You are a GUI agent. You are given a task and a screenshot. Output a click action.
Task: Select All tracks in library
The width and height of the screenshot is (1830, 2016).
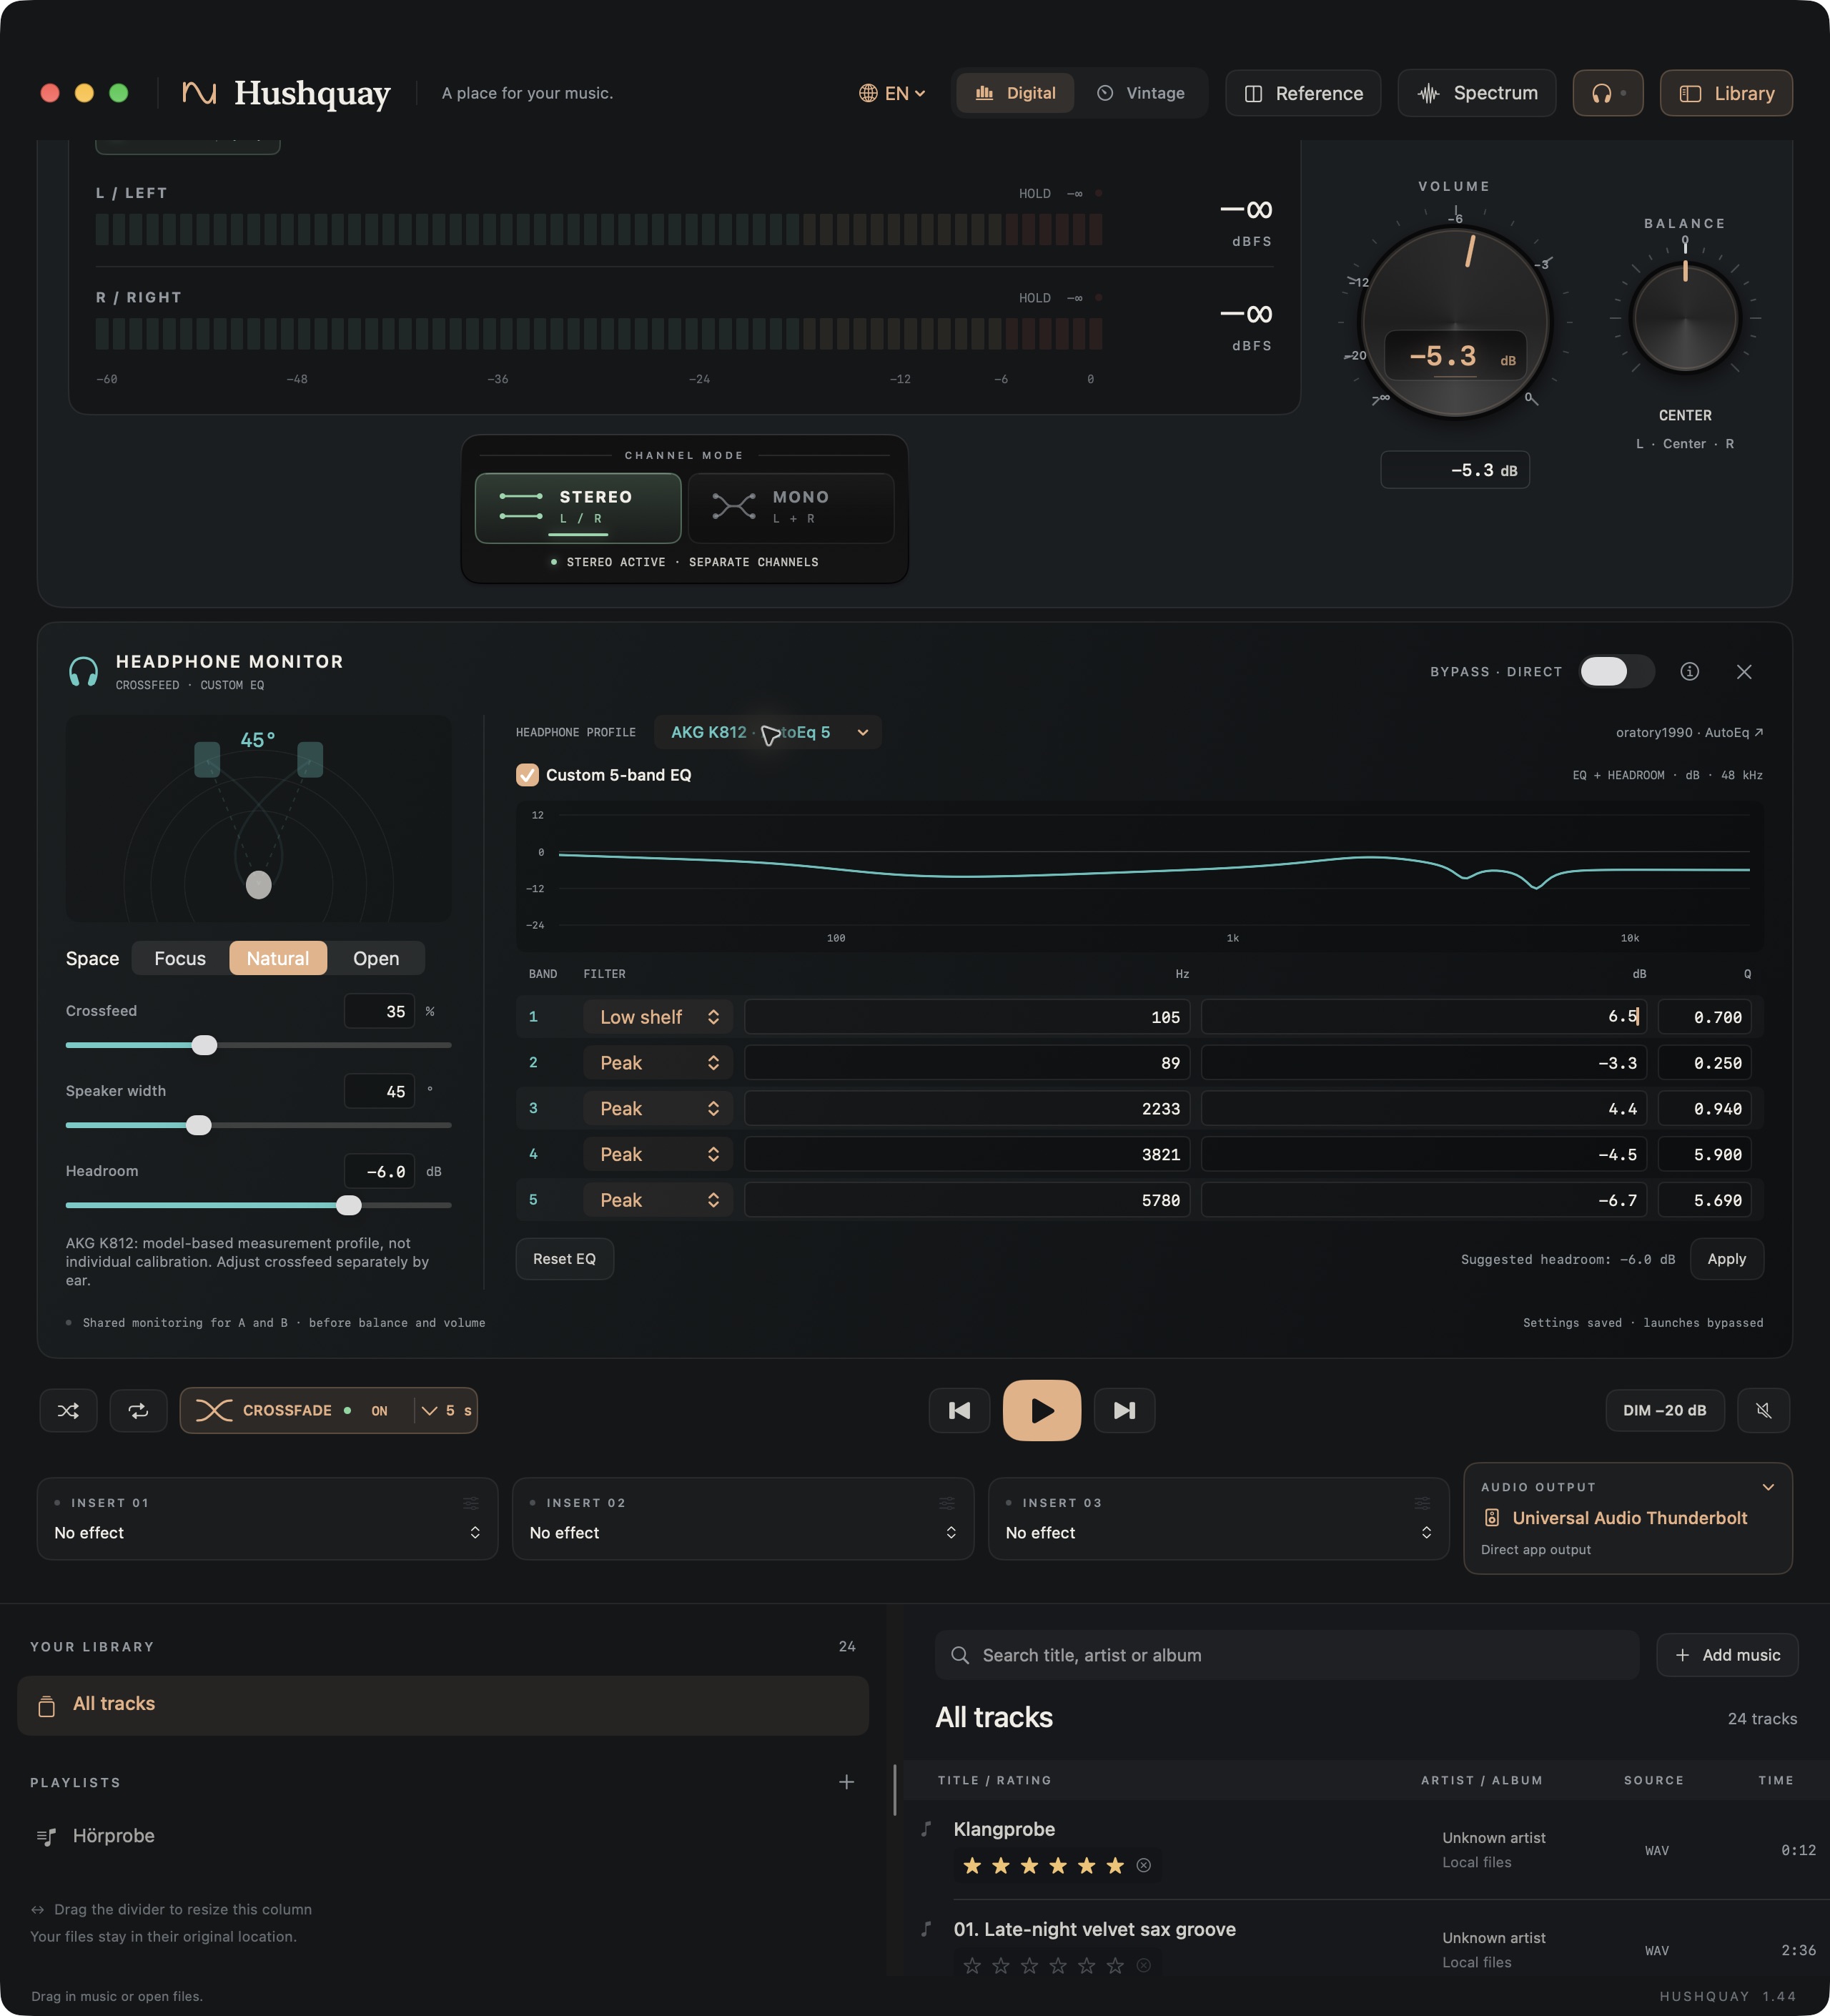point(442,1704)
